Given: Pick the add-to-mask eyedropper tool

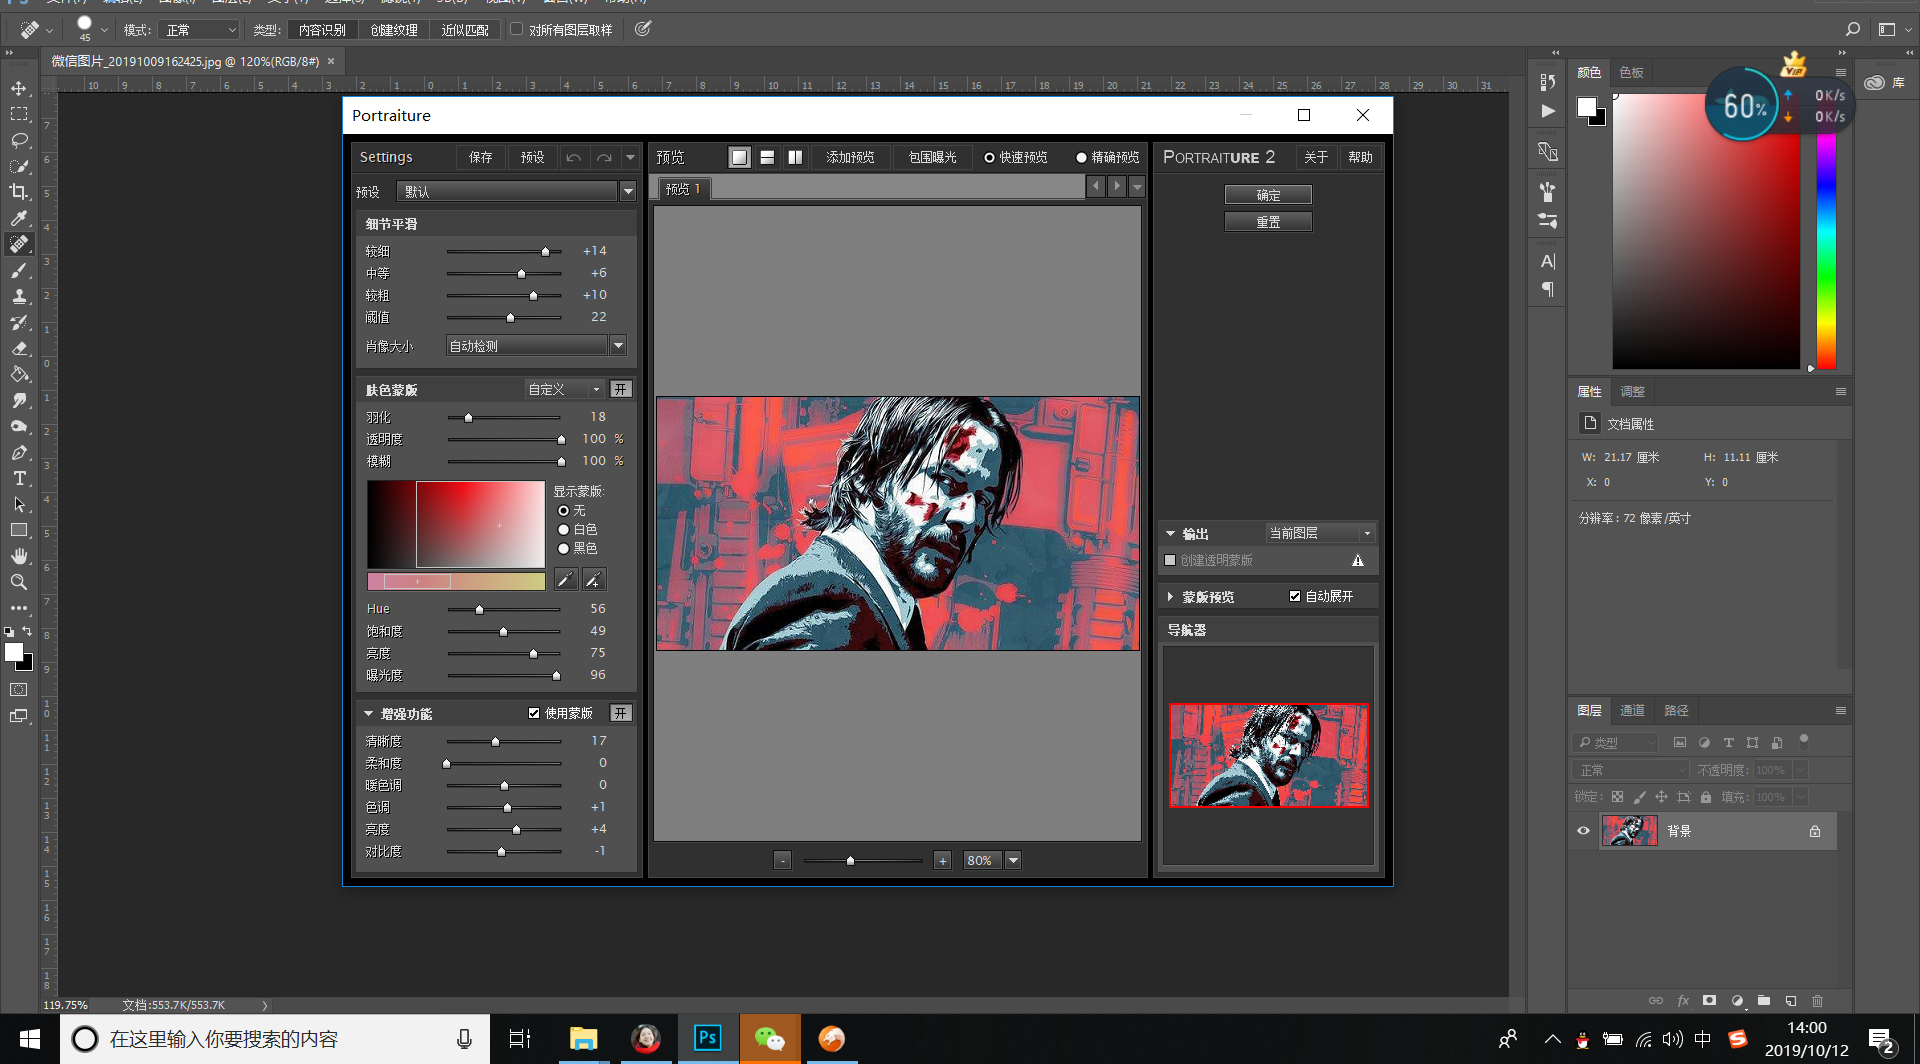Looking at the screenshot, I should click(x=594, y=580).
